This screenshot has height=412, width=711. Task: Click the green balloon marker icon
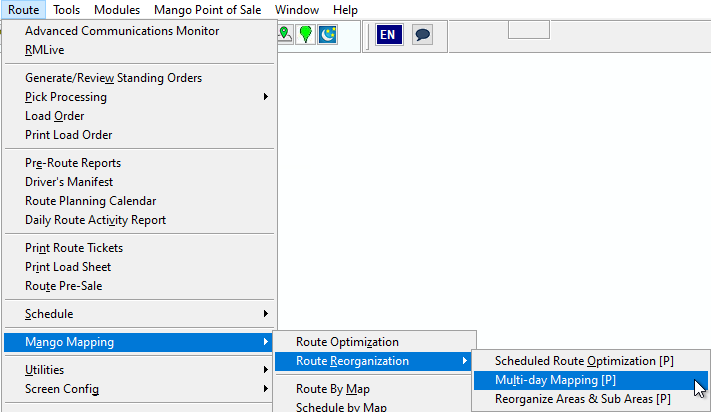coord(306,34)
